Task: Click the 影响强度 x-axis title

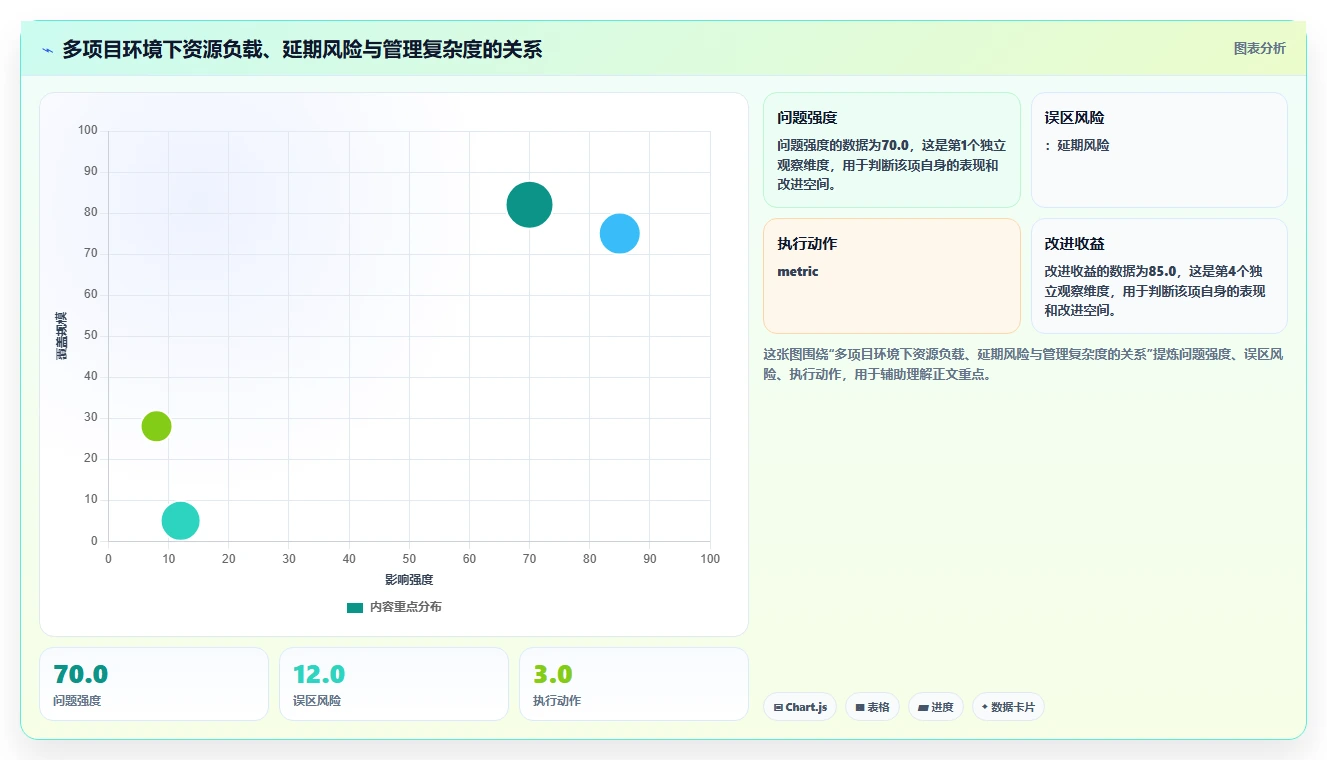Action: (409, 580)
